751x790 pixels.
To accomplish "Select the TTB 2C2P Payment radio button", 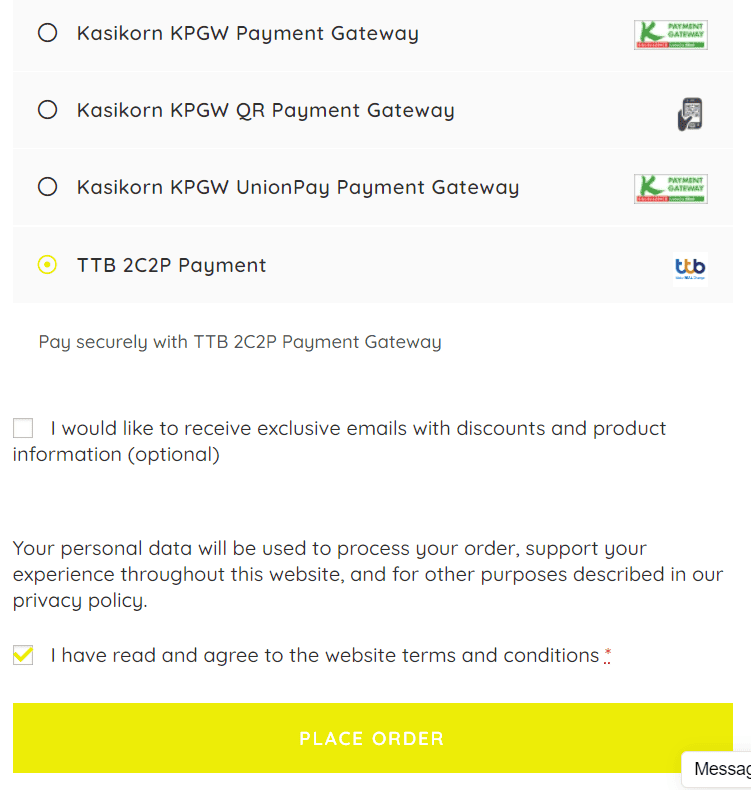I will click(x=47, y=265).
